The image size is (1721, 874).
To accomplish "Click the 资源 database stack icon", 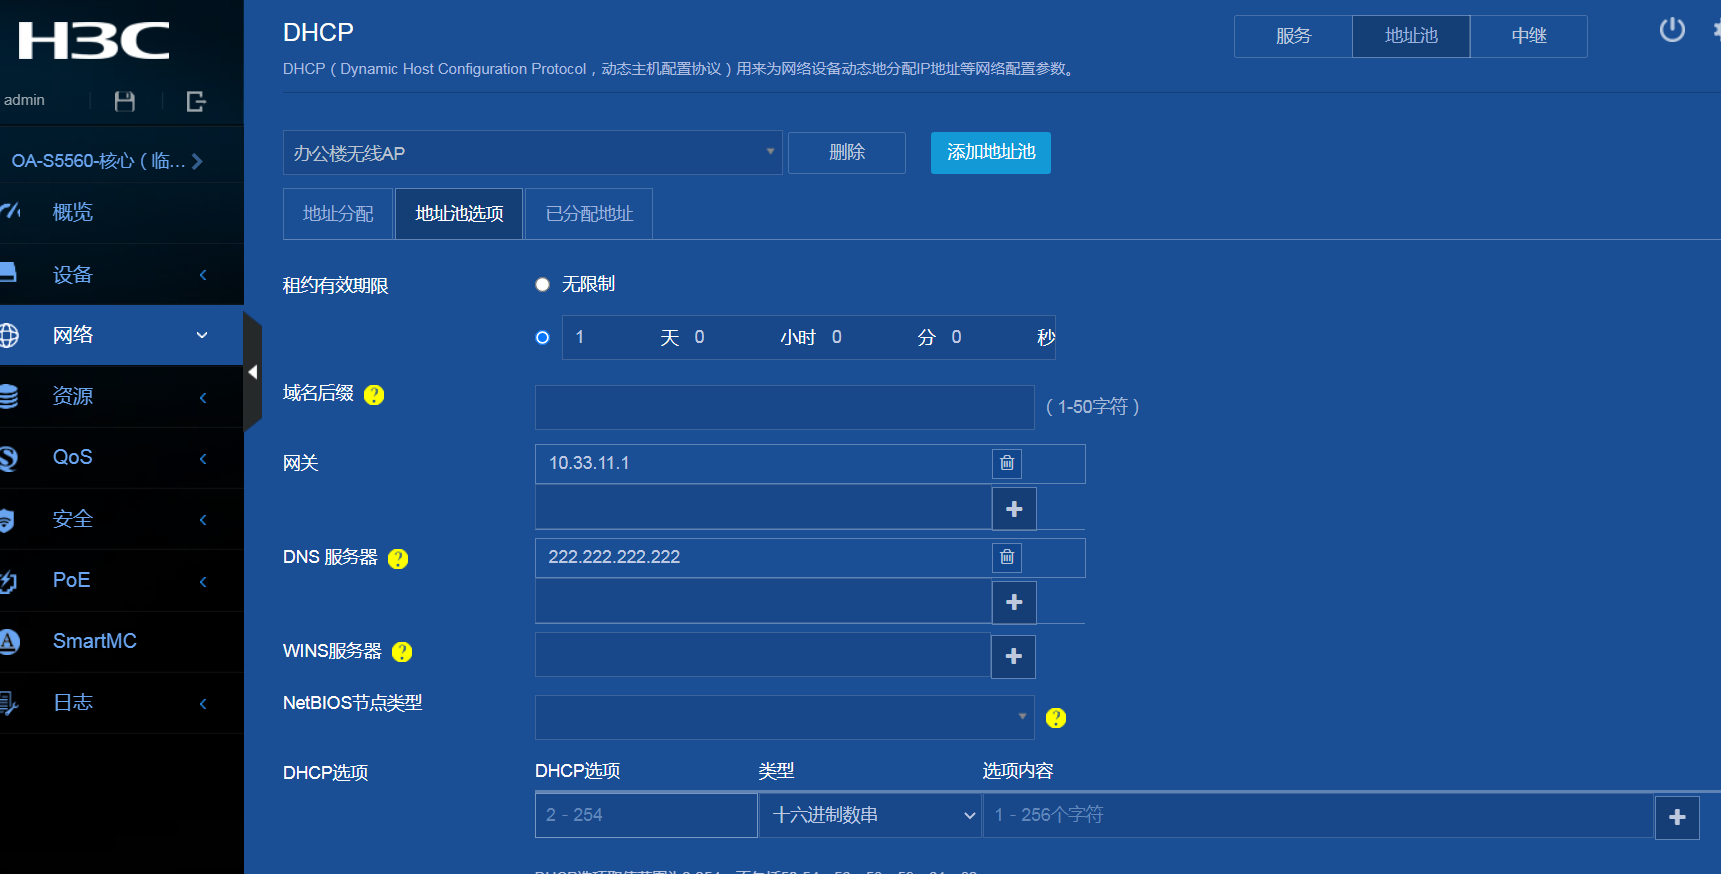I will pyautogui.click(x=8, y=396).
